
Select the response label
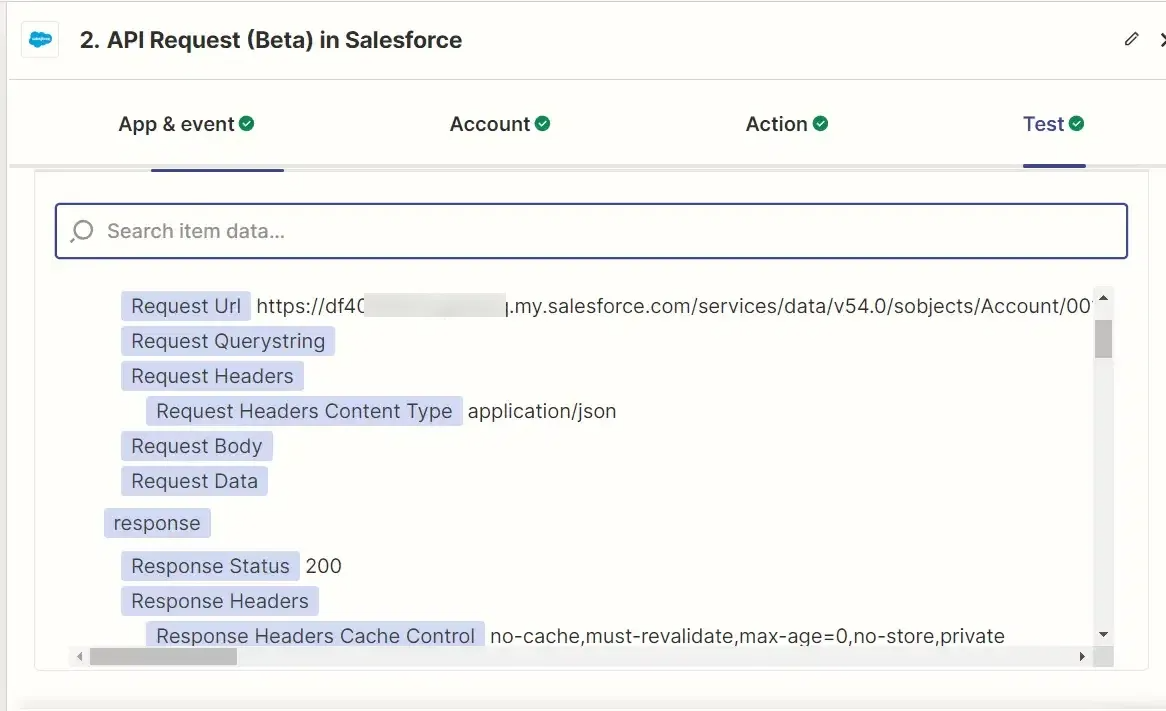[157, 524]
